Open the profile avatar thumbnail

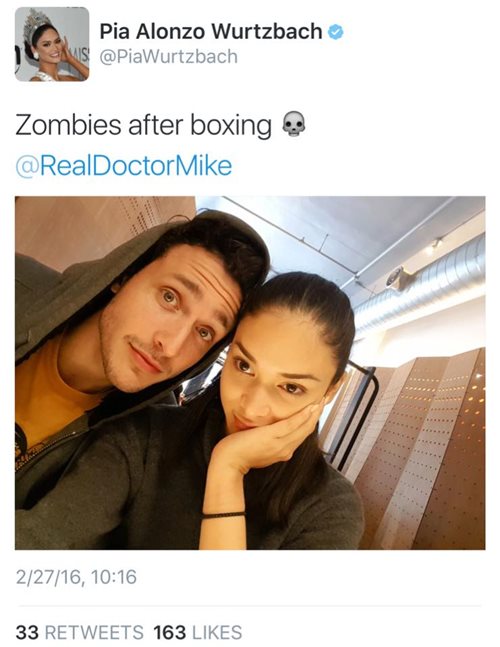[52, 44]
